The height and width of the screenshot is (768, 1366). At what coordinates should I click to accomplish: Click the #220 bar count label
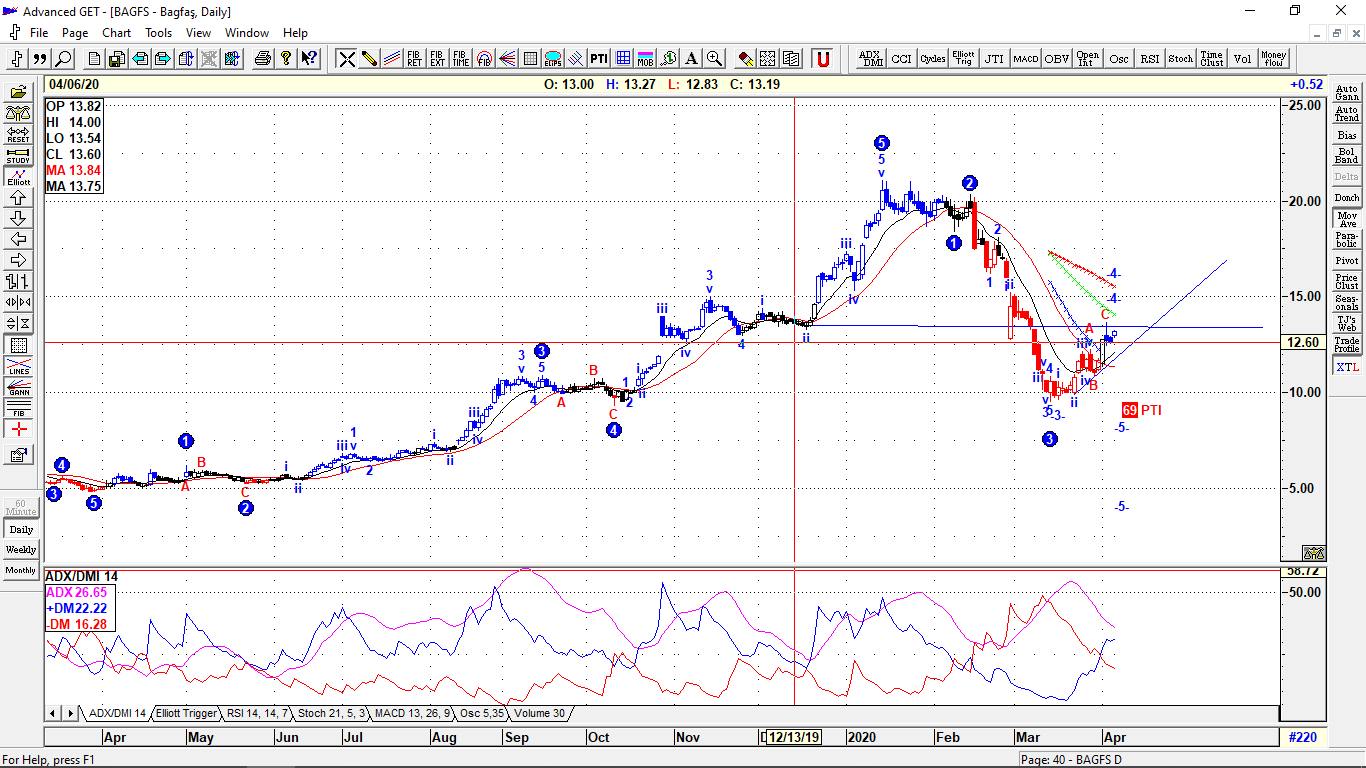[1302, 737]
